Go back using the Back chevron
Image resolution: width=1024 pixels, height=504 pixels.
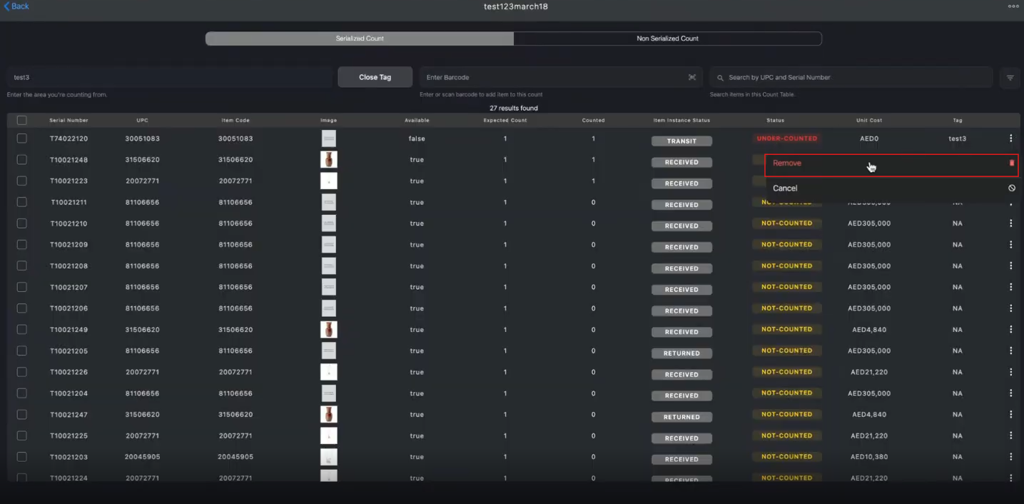7,6
